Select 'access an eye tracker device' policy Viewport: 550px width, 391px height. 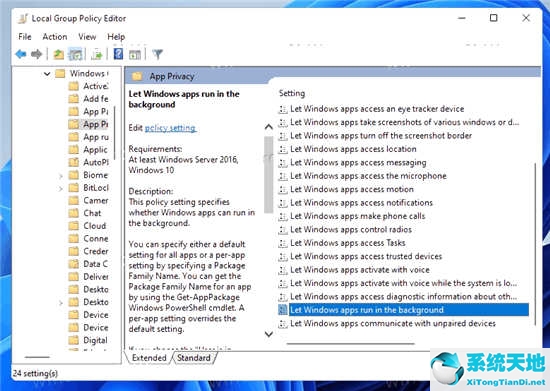[x=377, y=109]
